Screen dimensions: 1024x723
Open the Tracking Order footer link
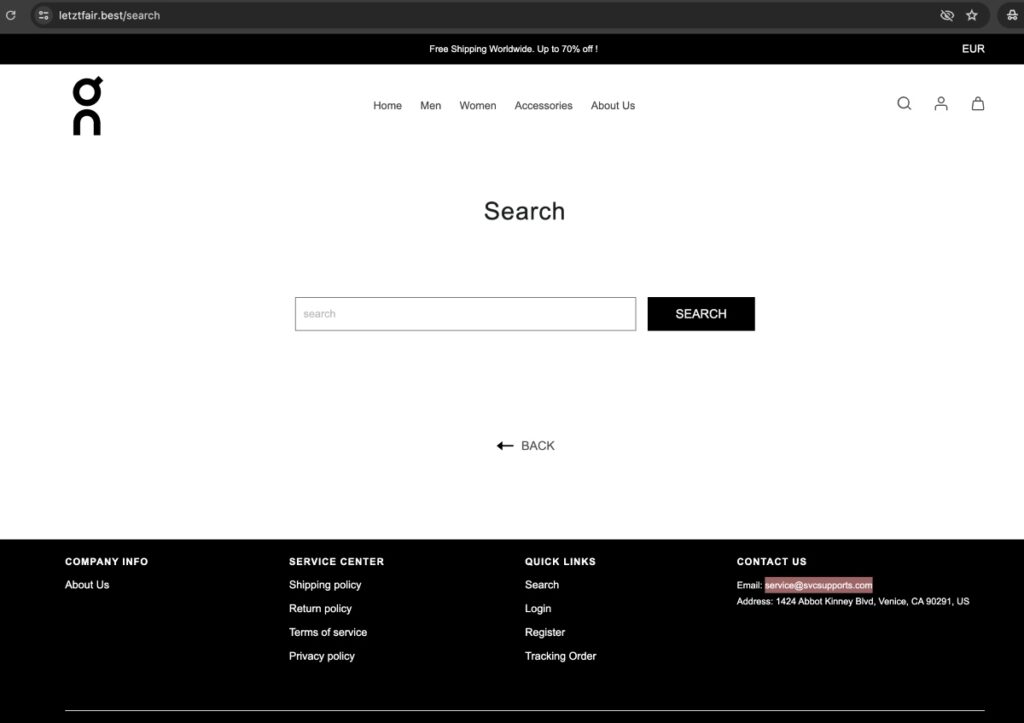coord(560,656)
